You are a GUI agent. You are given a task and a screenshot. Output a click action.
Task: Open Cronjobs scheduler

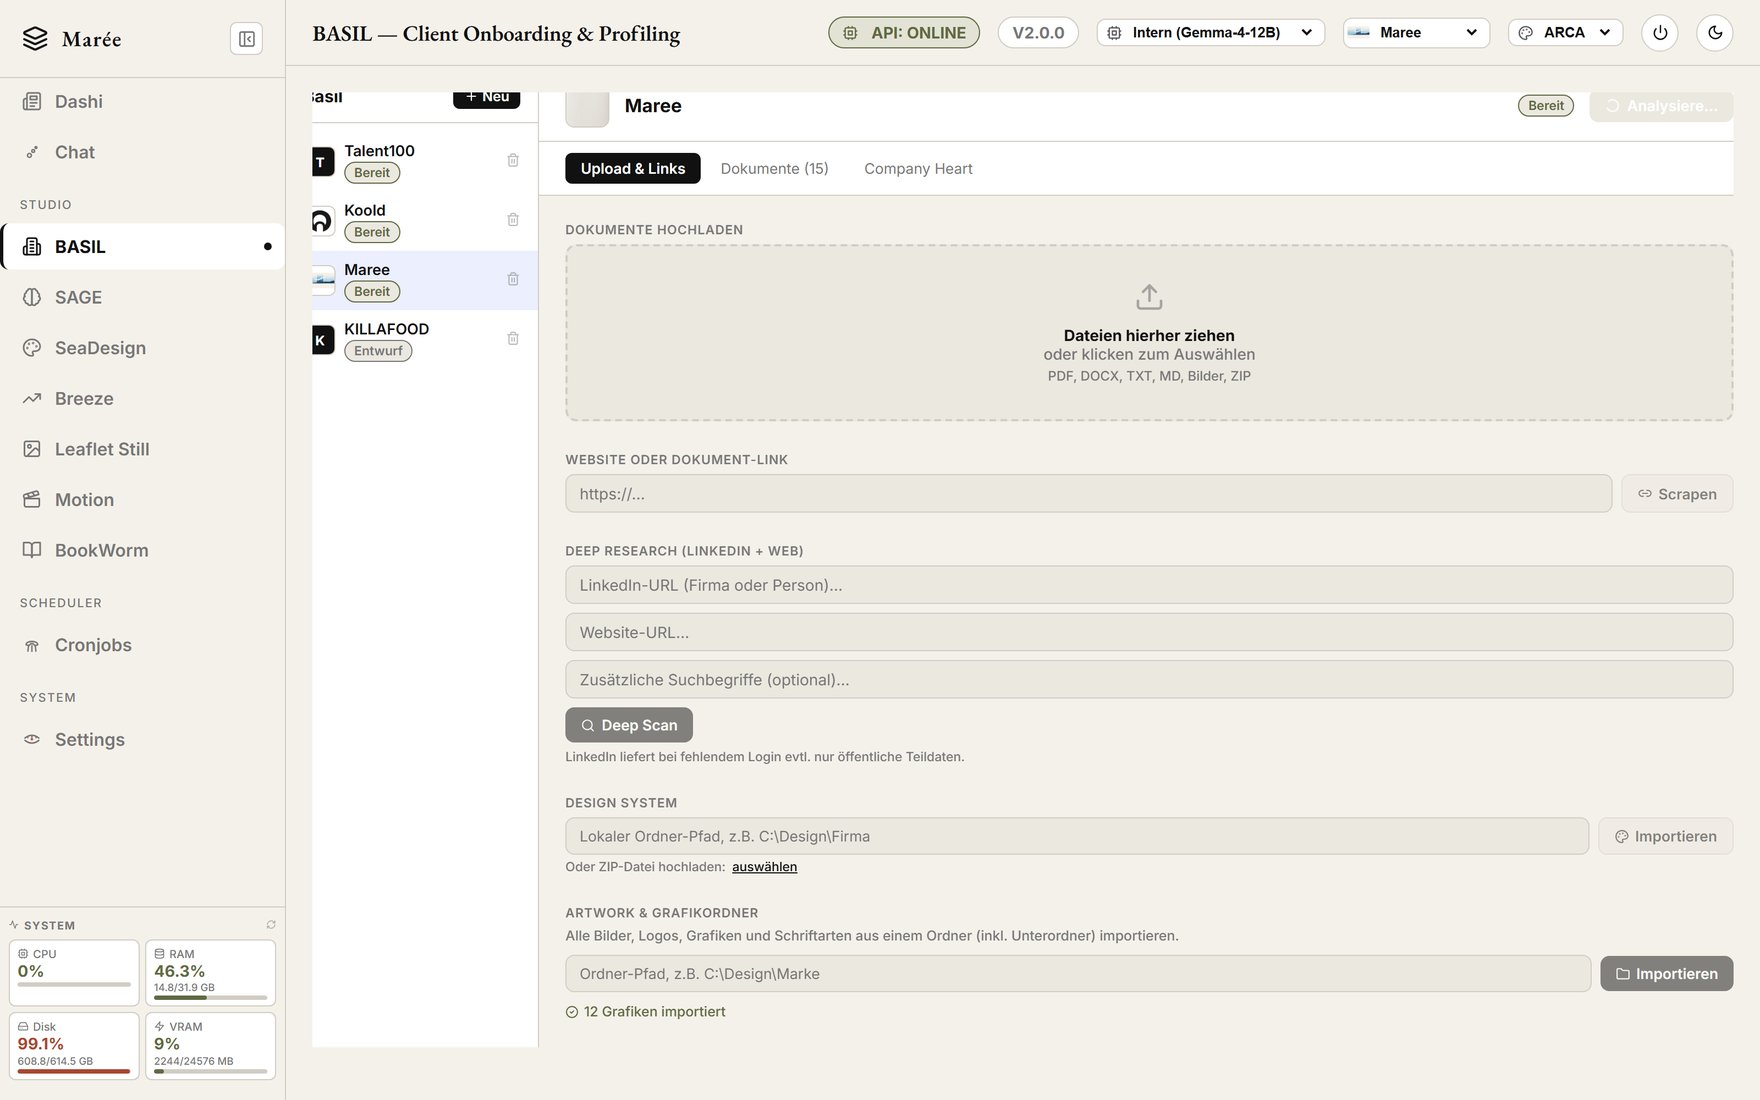click(143, 645)
